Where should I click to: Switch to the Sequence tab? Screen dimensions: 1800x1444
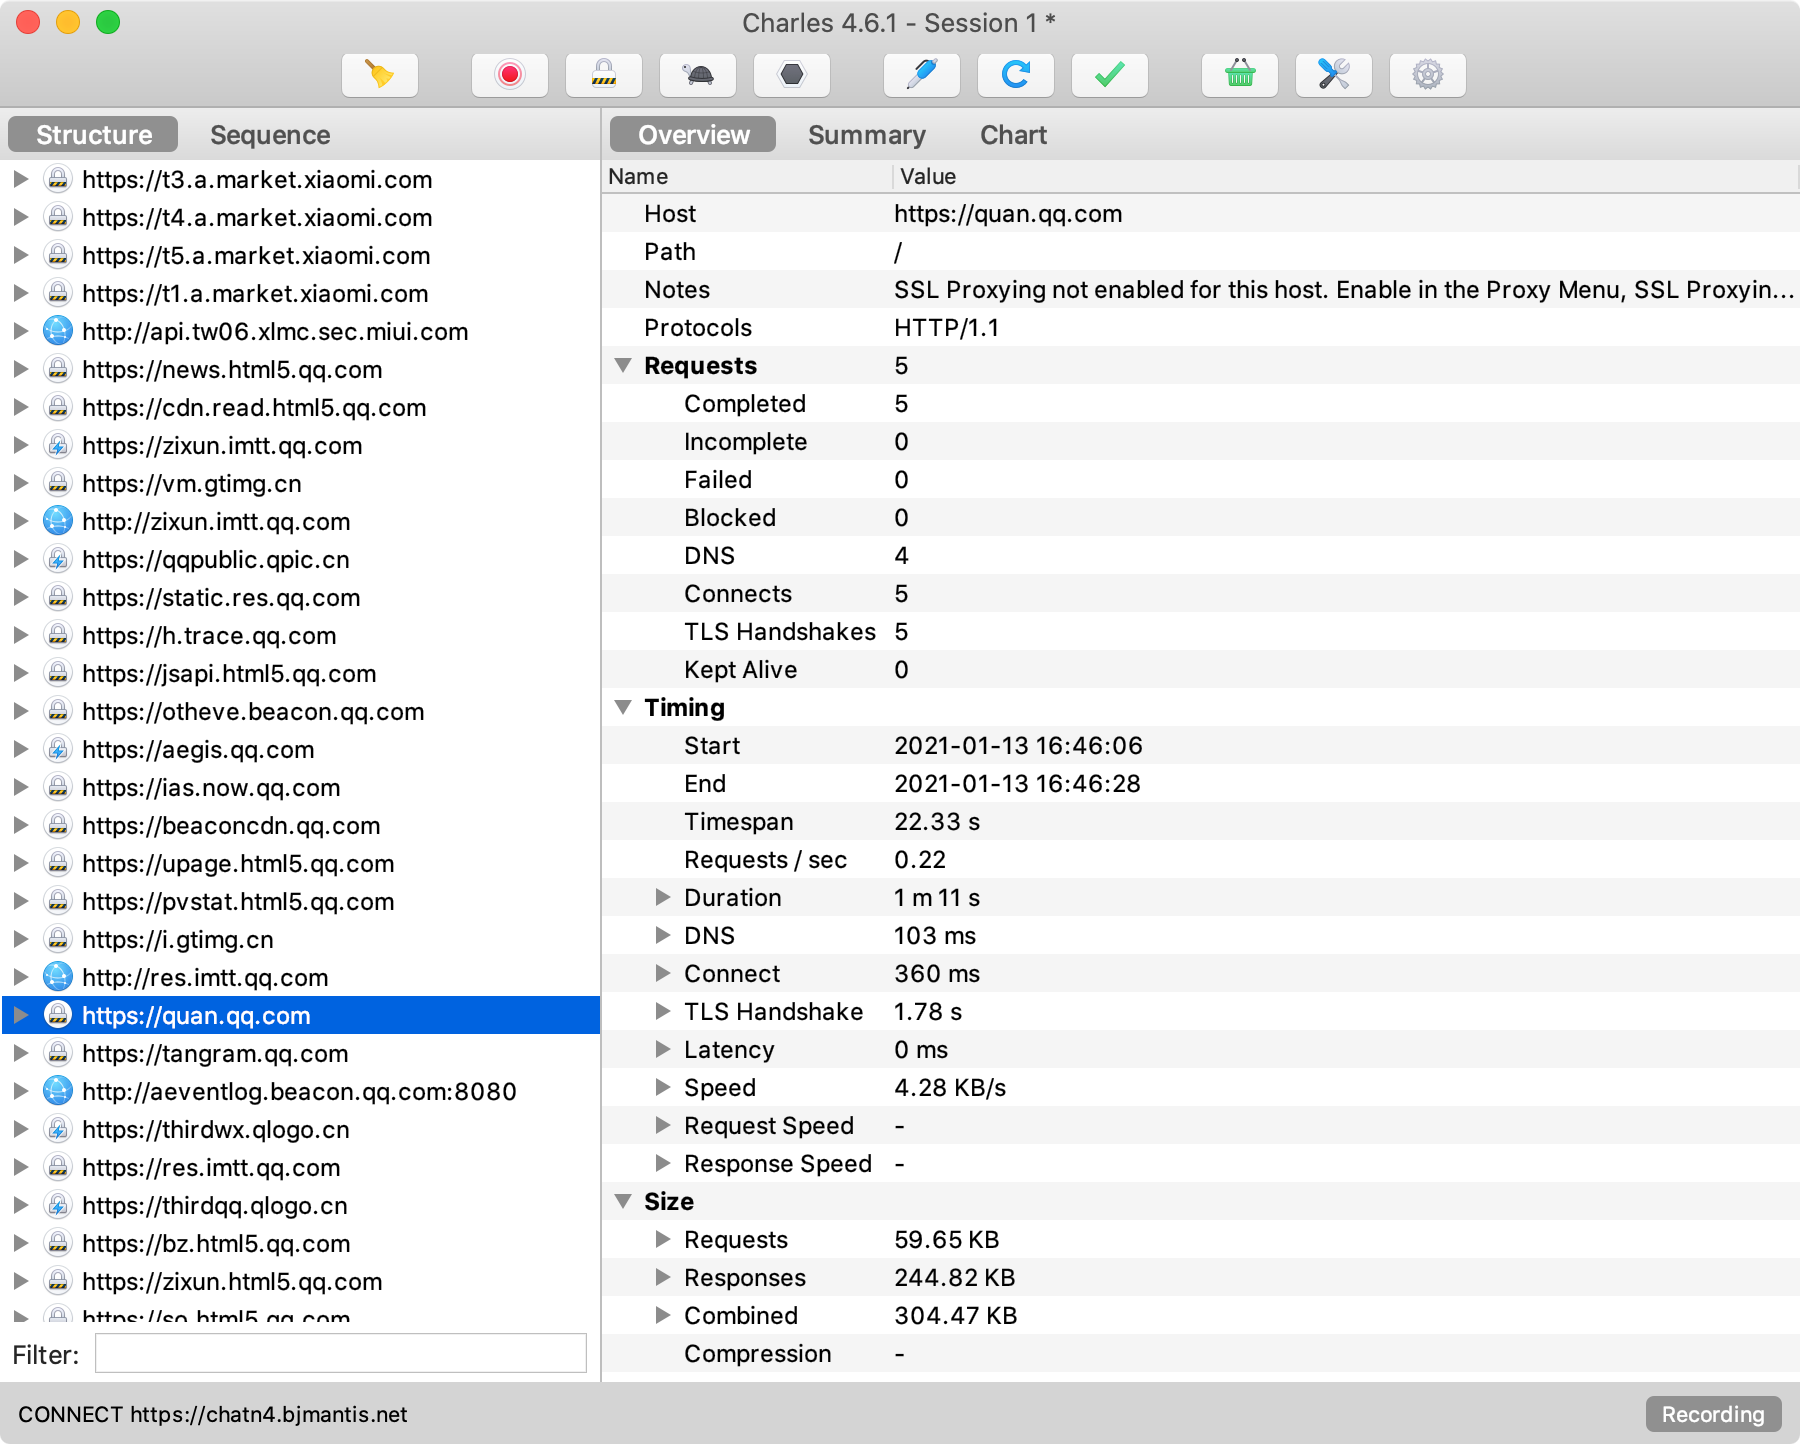tap(269, 134)
